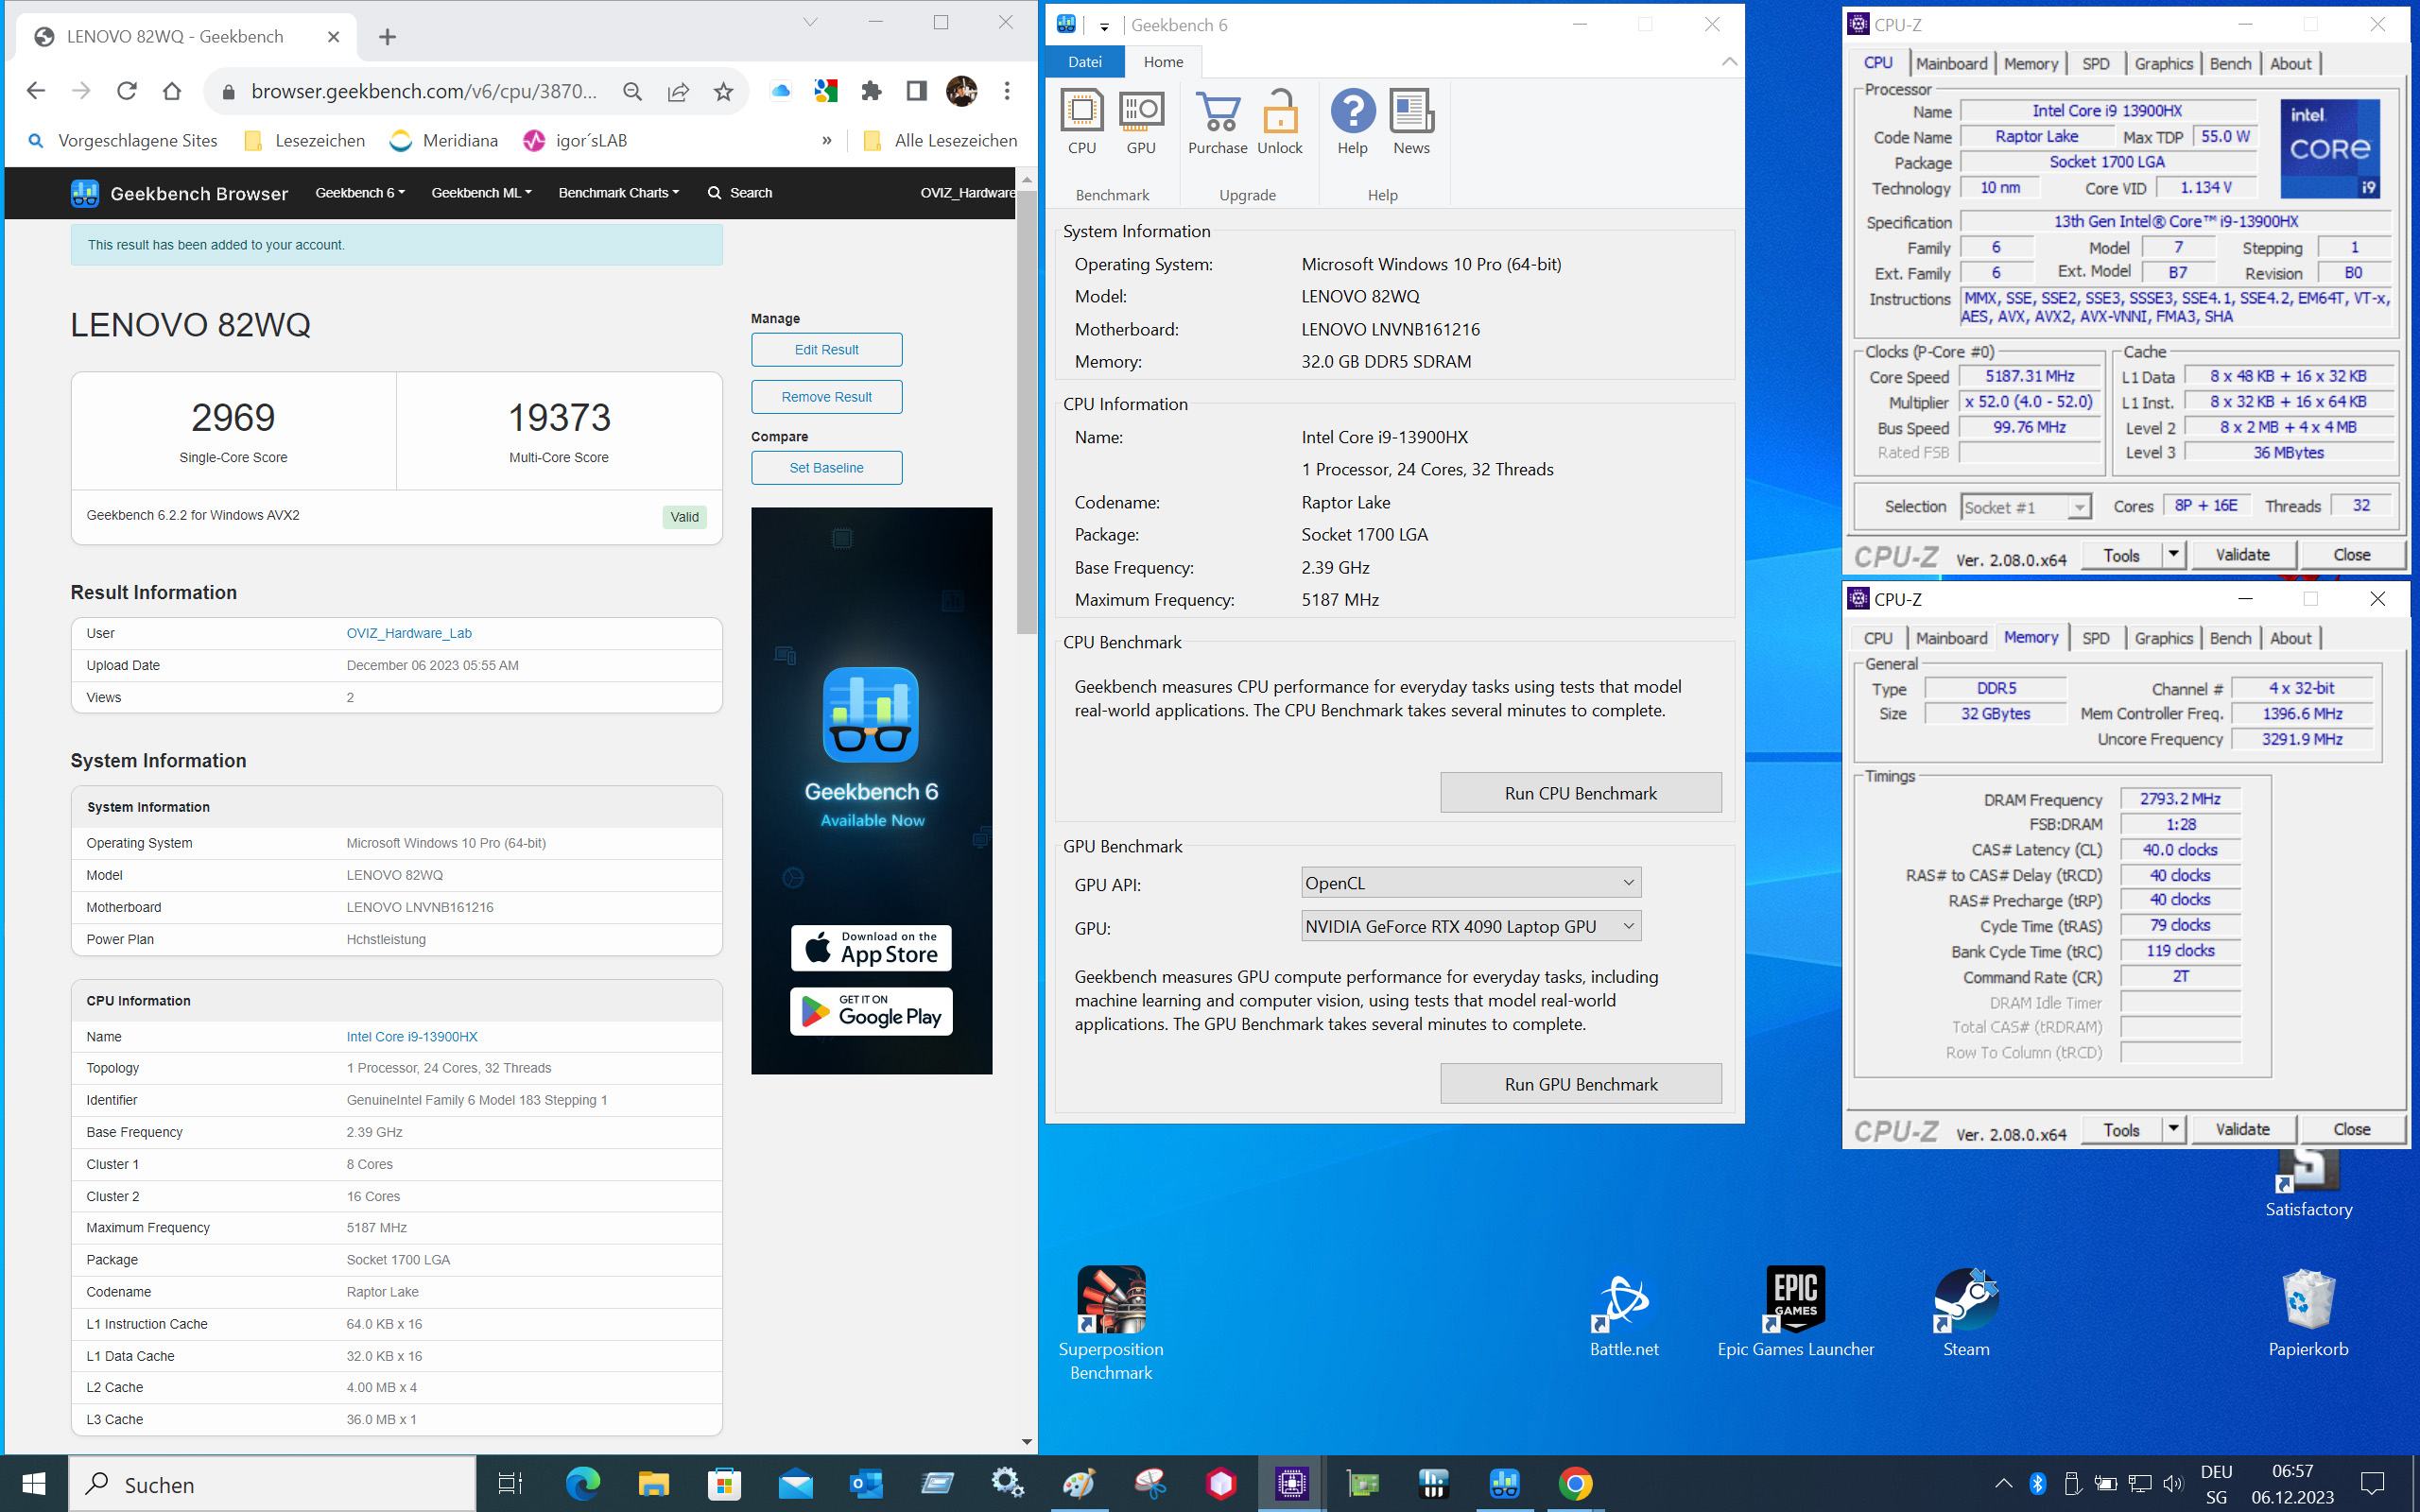Open the OVIZ_Hardware_Lab user link
The image size is (2420, 1512).
click(409, 633)
